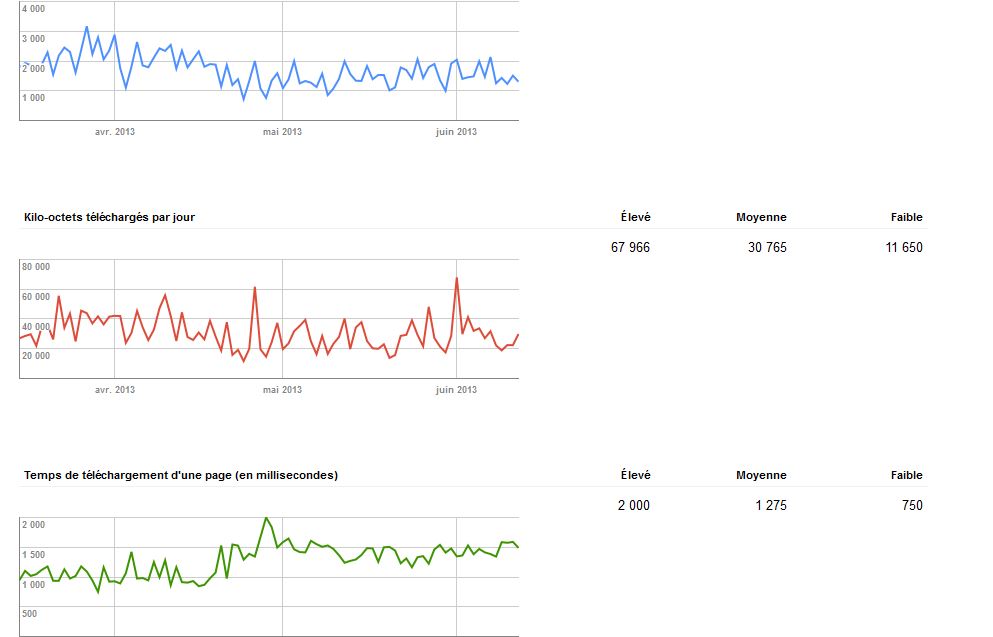The width and height of the screenshot is (993, 637).
Task: Click the highest peak on the blue chart
Action: coord(87,27)
